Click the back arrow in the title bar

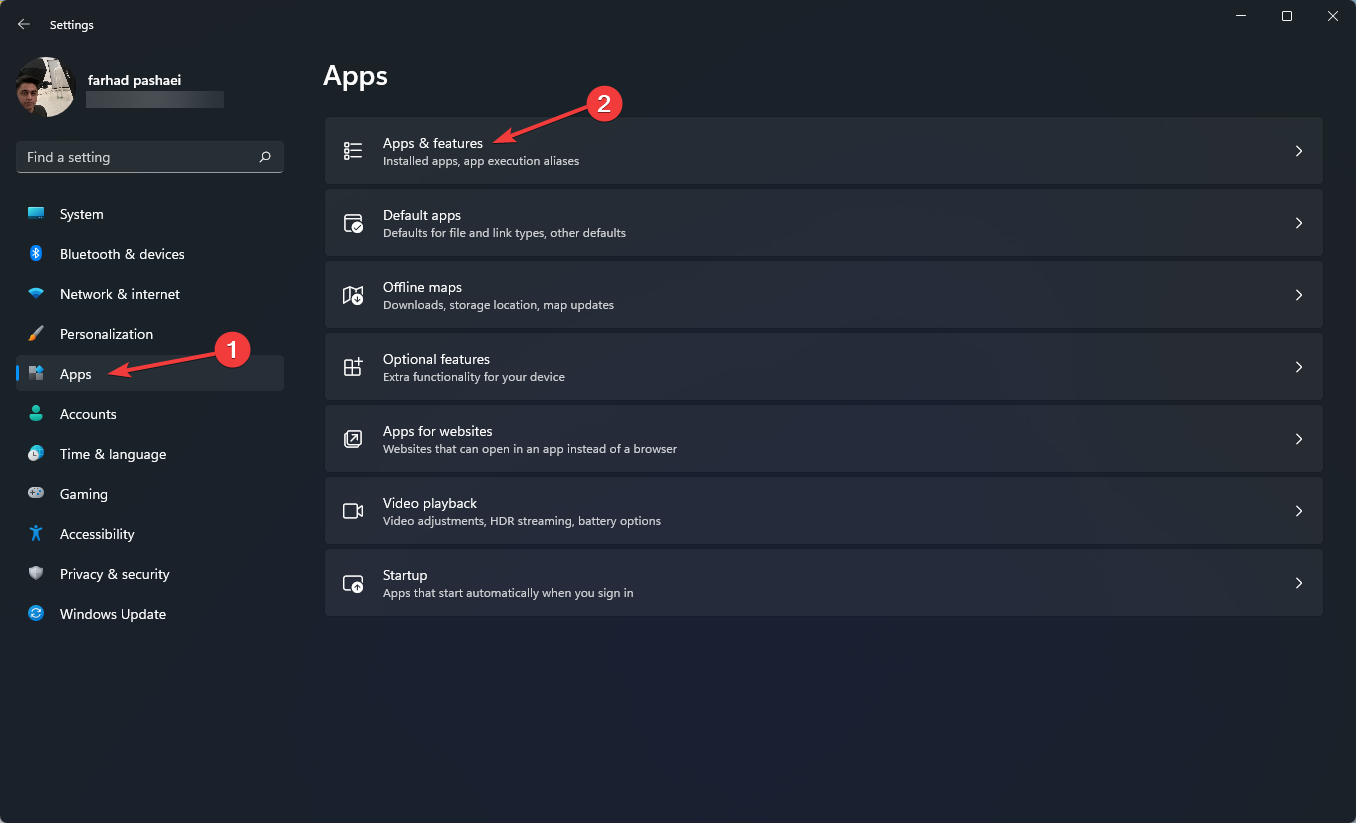point(23,24)
